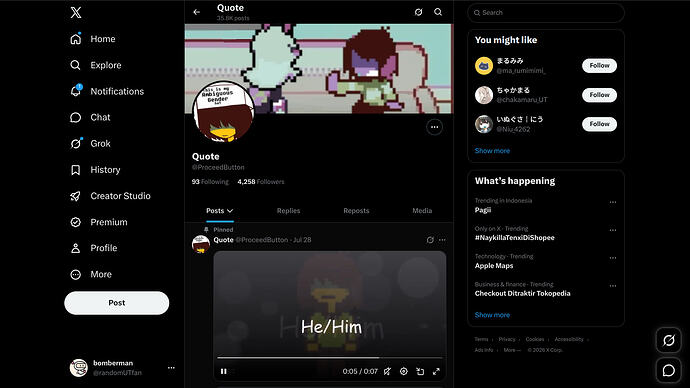The image size is (690, 388).
Task: Click into the Search field
Action: click(546, 13)
